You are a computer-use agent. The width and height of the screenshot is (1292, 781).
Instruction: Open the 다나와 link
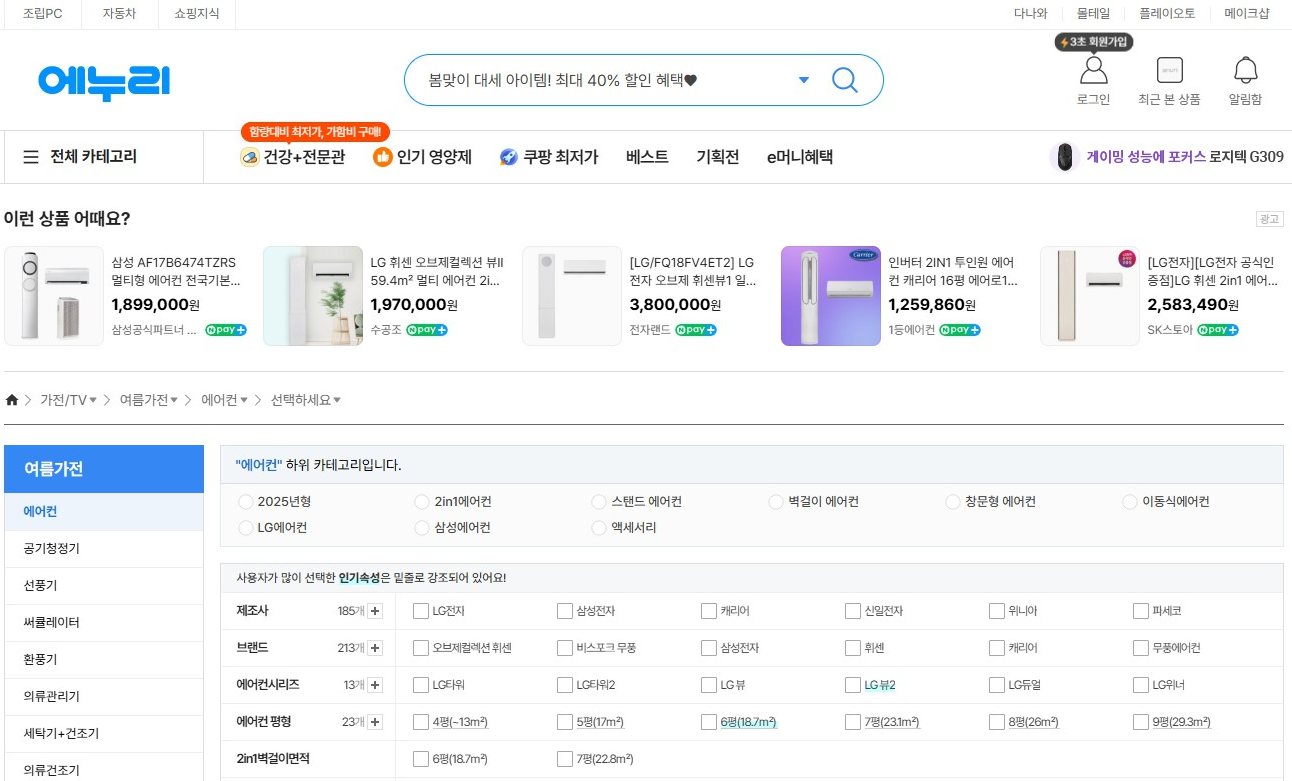click(x=1030, y=14)
